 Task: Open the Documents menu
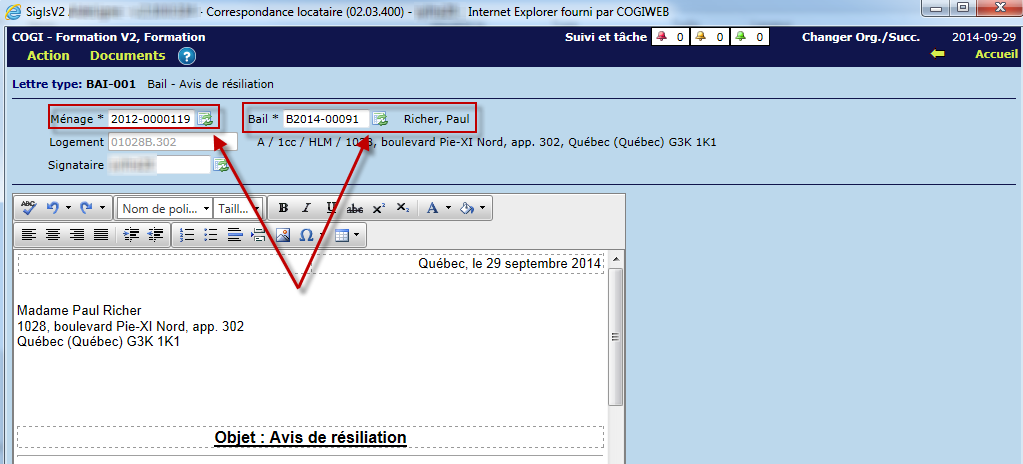click(x=127, y=56)
